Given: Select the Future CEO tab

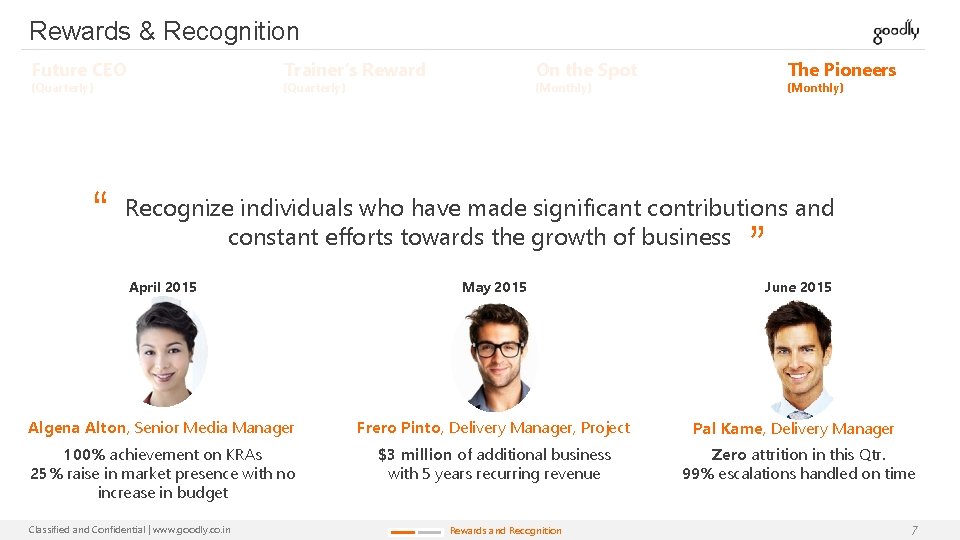Looking at the screenshot, I should pos(79,70).
